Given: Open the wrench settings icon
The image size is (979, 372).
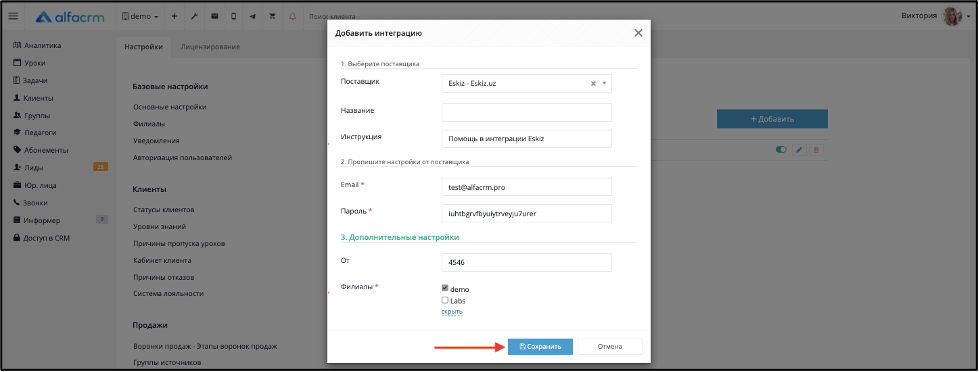Looking at the screenshot, I should click(194, 16).
